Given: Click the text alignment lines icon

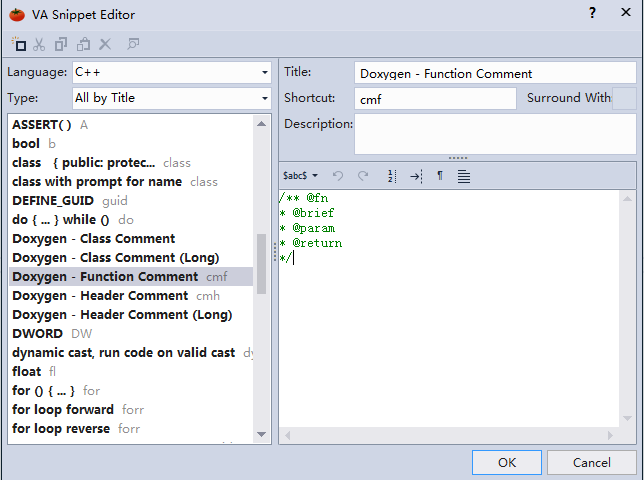Looking at the screenshot, I should coord(464,177).
